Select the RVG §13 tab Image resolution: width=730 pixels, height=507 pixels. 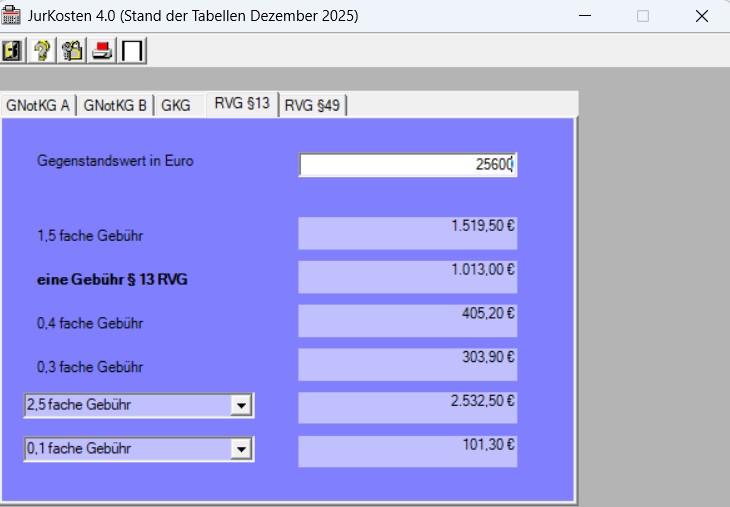click(x=242, y=103)
